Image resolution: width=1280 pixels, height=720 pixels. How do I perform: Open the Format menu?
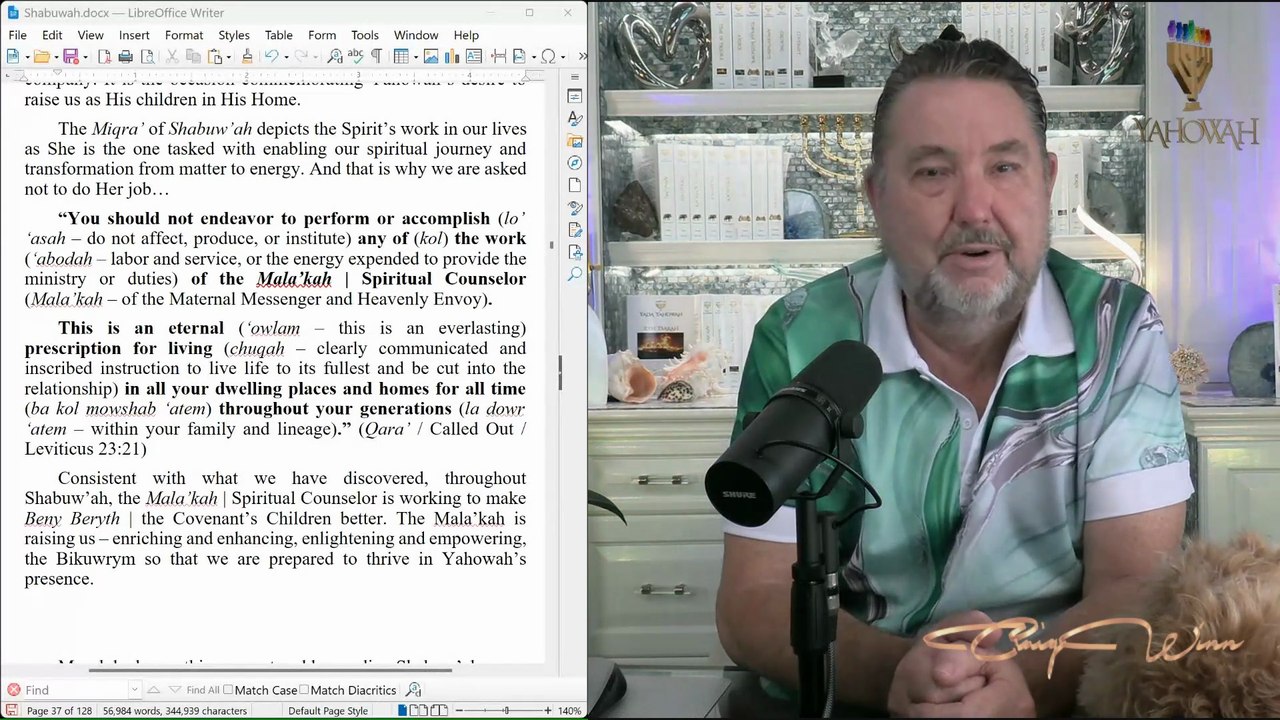184,35
